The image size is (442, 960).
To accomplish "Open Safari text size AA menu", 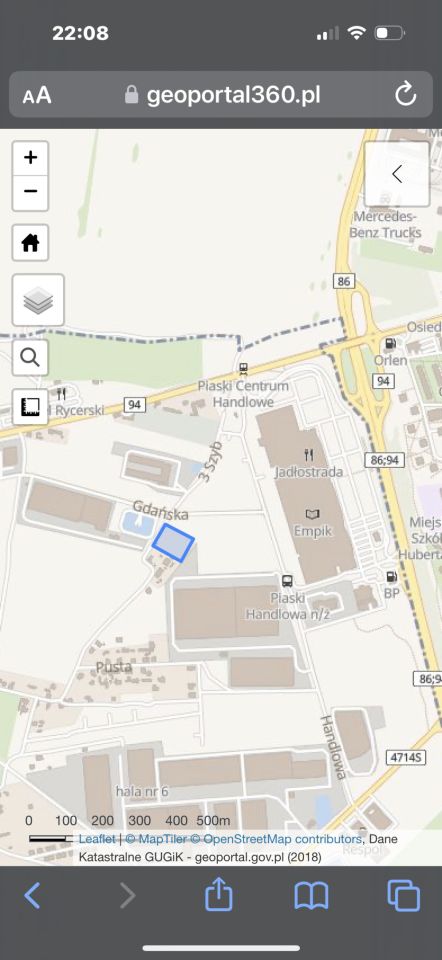I will [37, 96].
